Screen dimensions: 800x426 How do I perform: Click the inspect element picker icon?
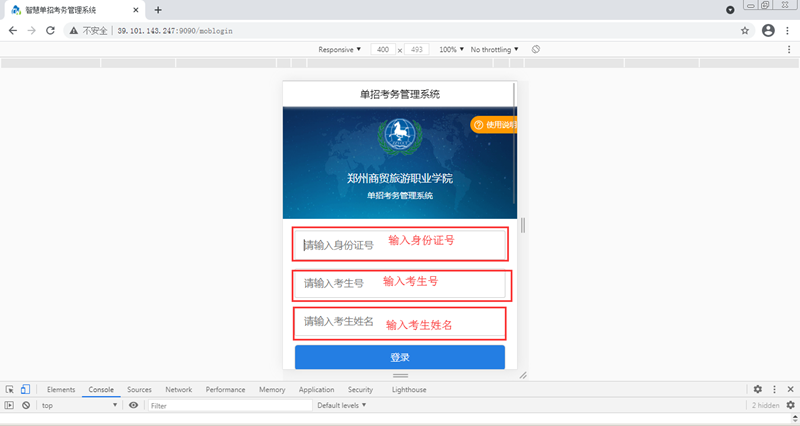(9, 389)
